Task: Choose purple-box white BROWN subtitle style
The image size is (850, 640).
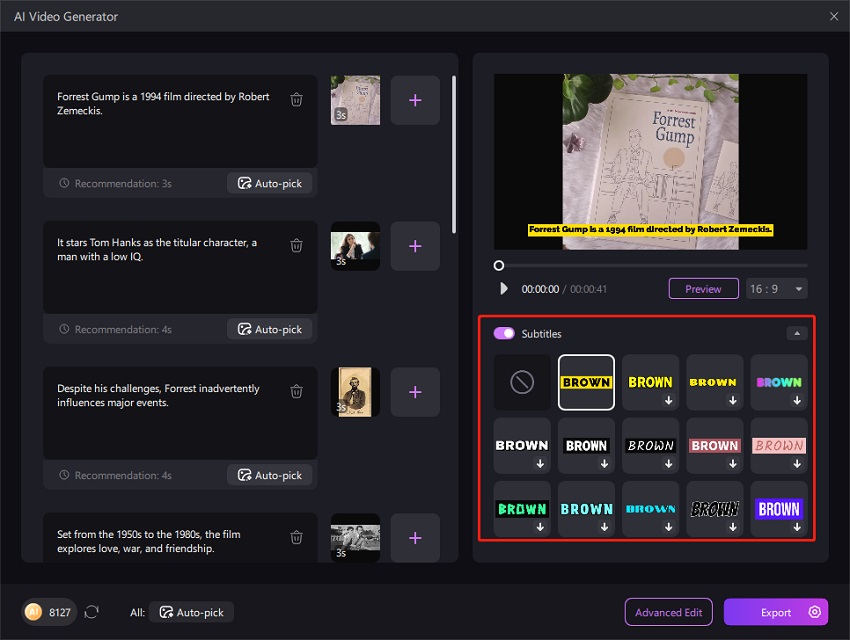Action: point(779,509)
